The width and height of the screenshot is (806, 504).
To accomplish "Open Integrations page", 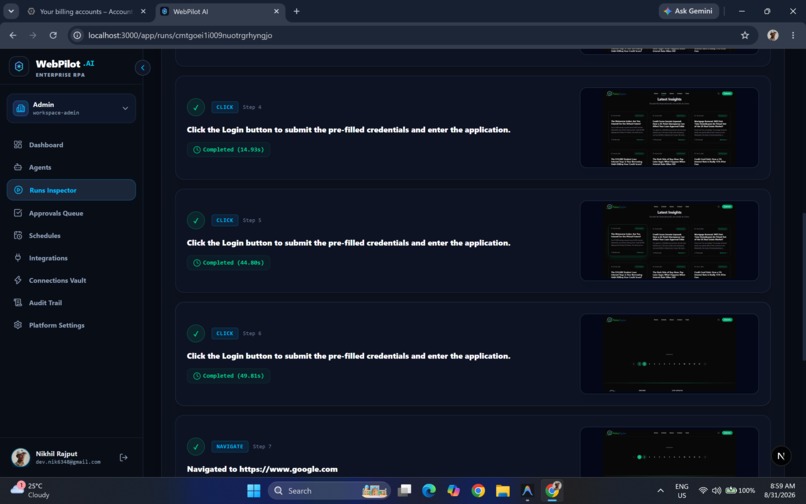I will (x=71, y=258).
